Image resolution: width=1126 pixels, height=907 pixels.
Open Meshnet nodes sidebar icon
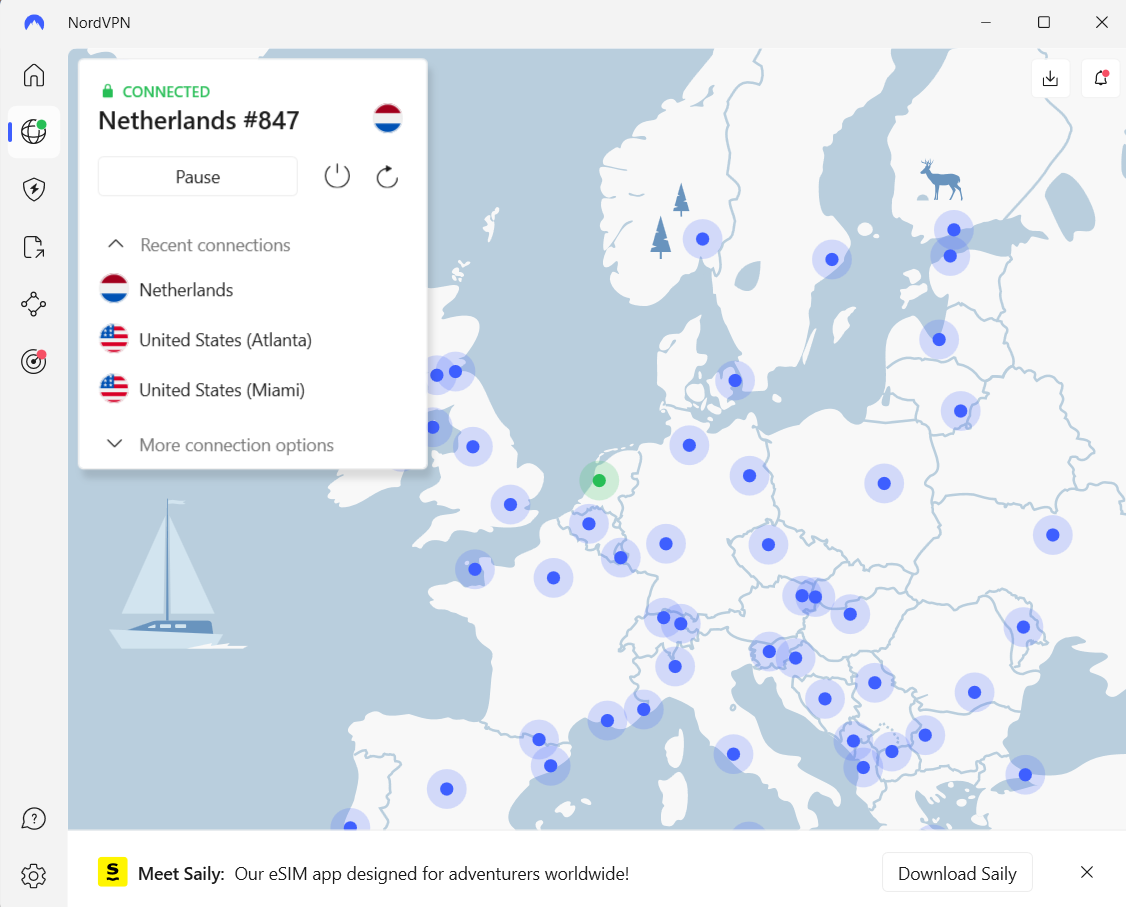pos(34,304)
